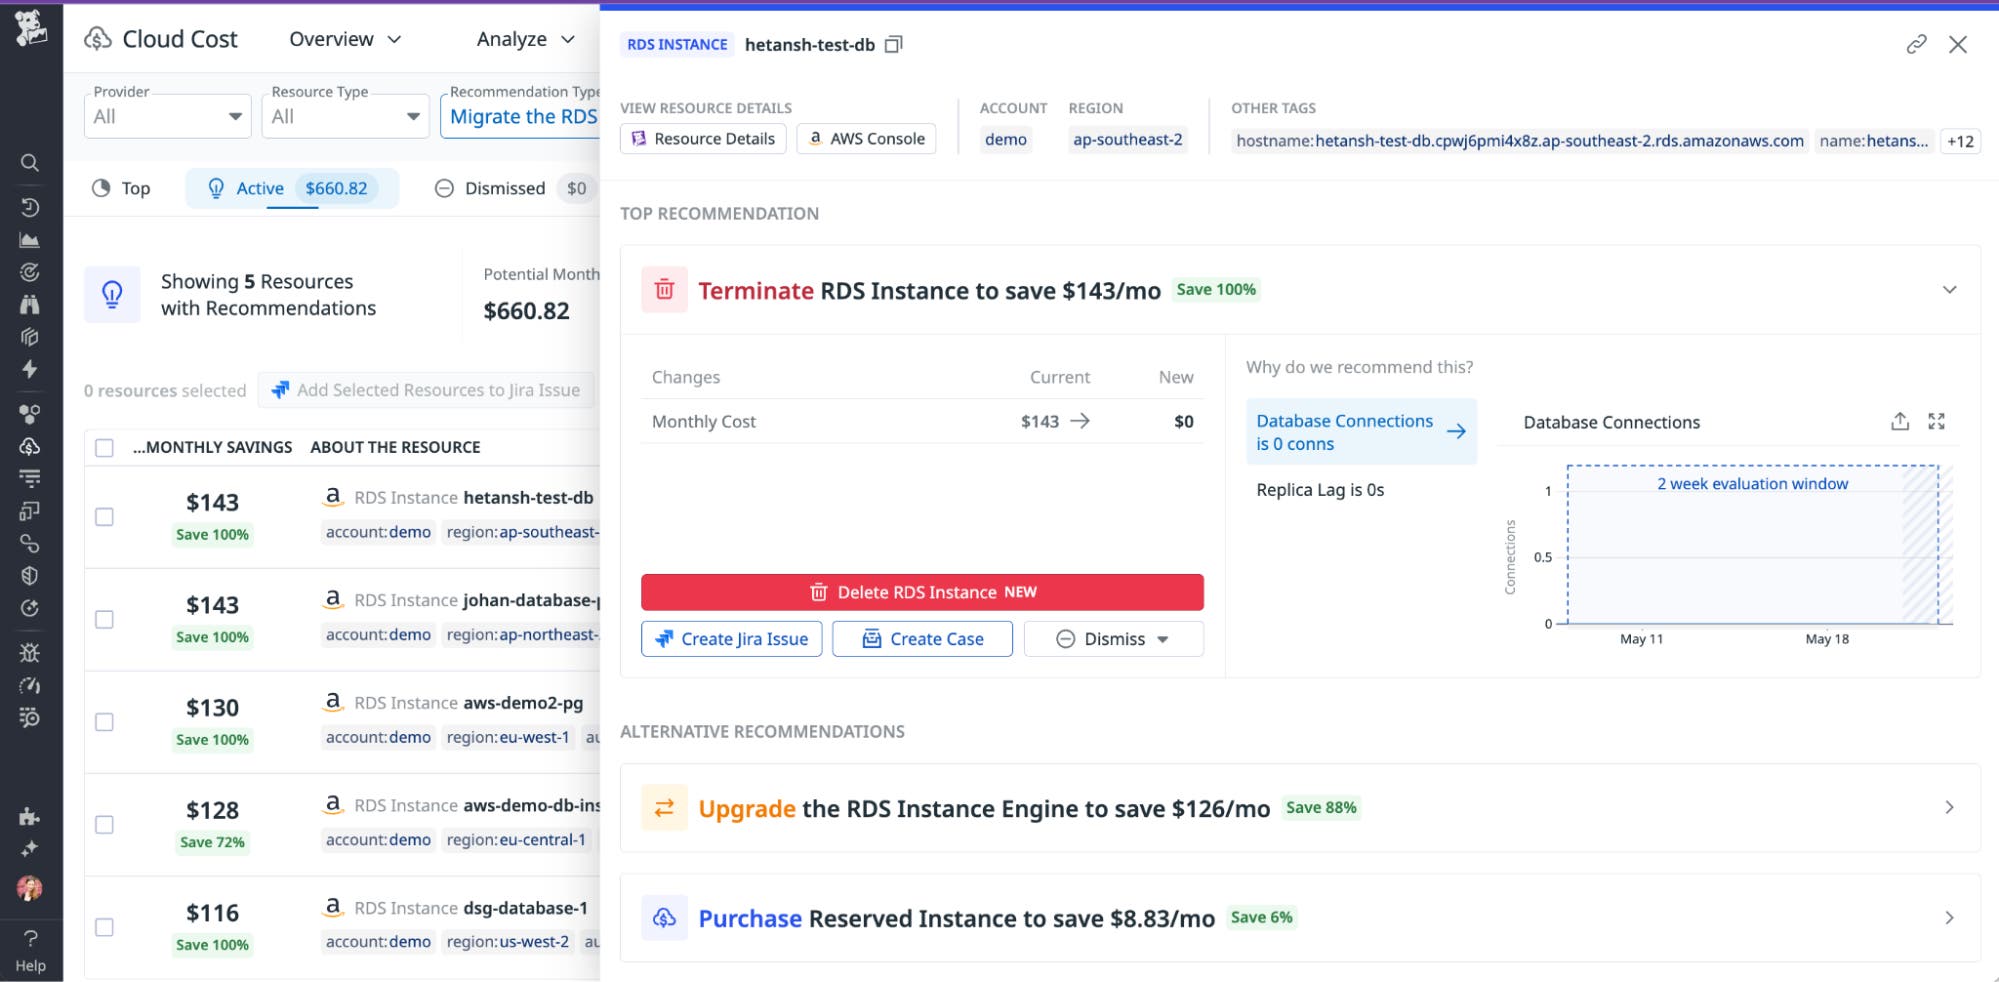This screenshot has height=982, width=1999.
Task: Copy the hetansh-test-db resource name
Action: (x=894, y=44)
